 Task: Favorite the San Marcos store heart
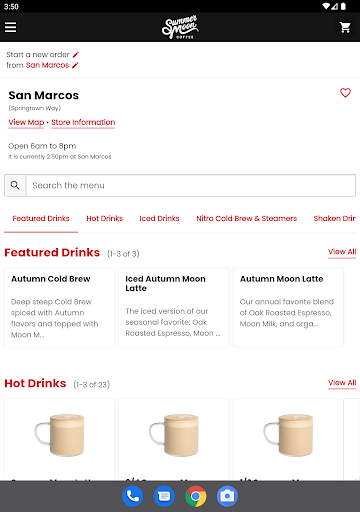(345, 93)
